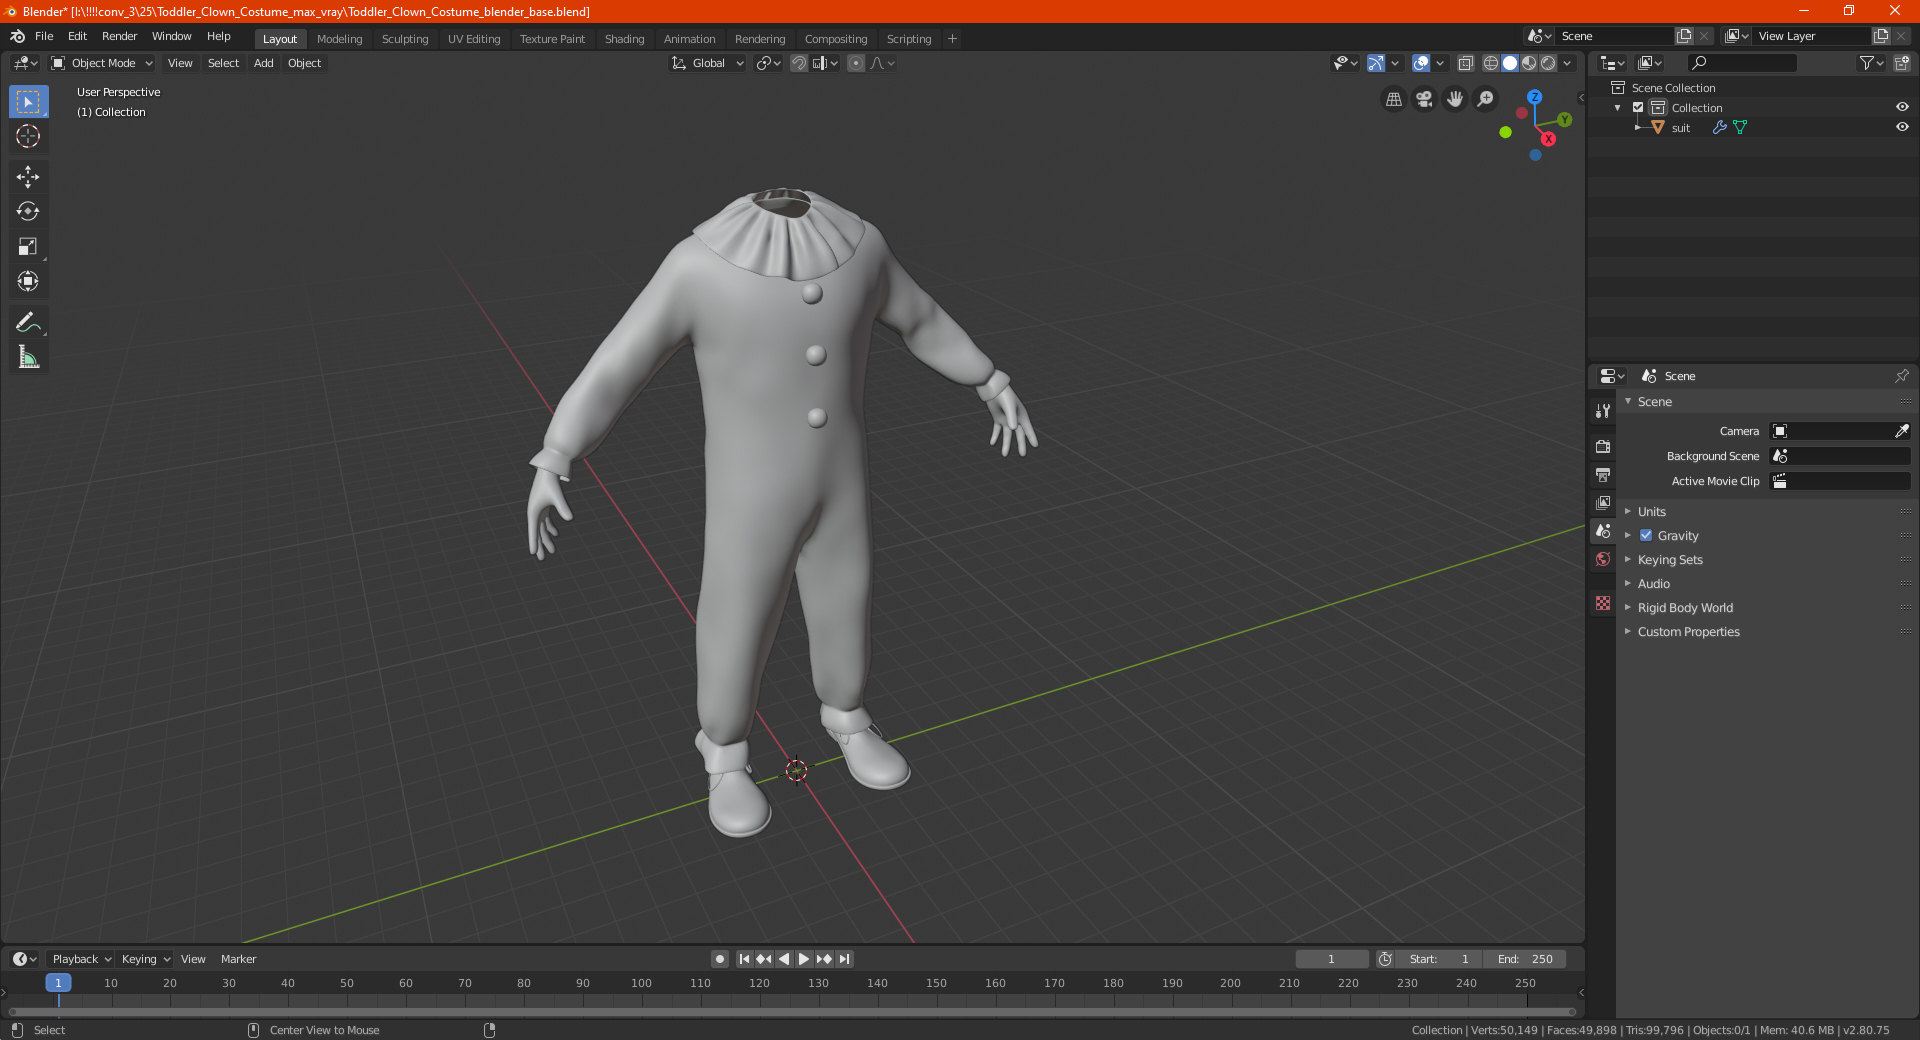Activate the Cursor tool
This screenshot has width=1920, height=1040.
click(28, 136)
